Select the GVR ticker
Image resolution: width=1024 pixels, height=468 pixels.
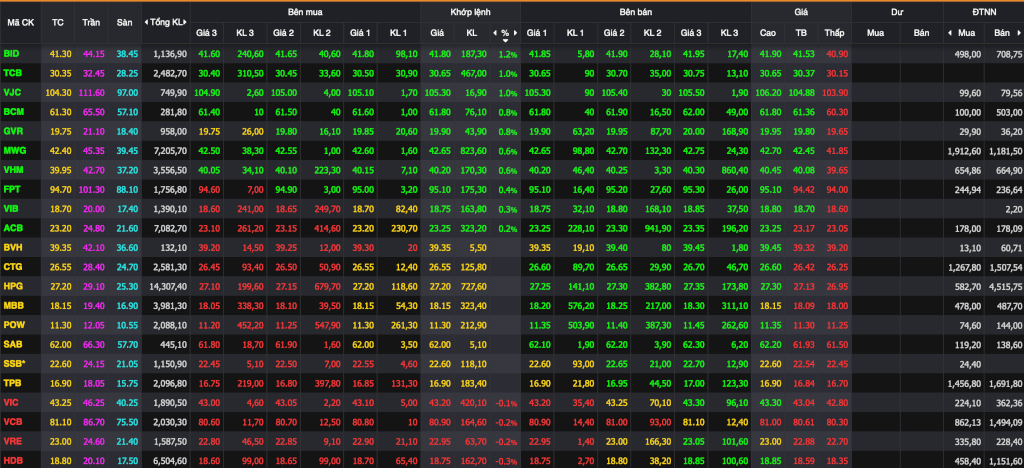pyautogui.click(x=12, y=131)
